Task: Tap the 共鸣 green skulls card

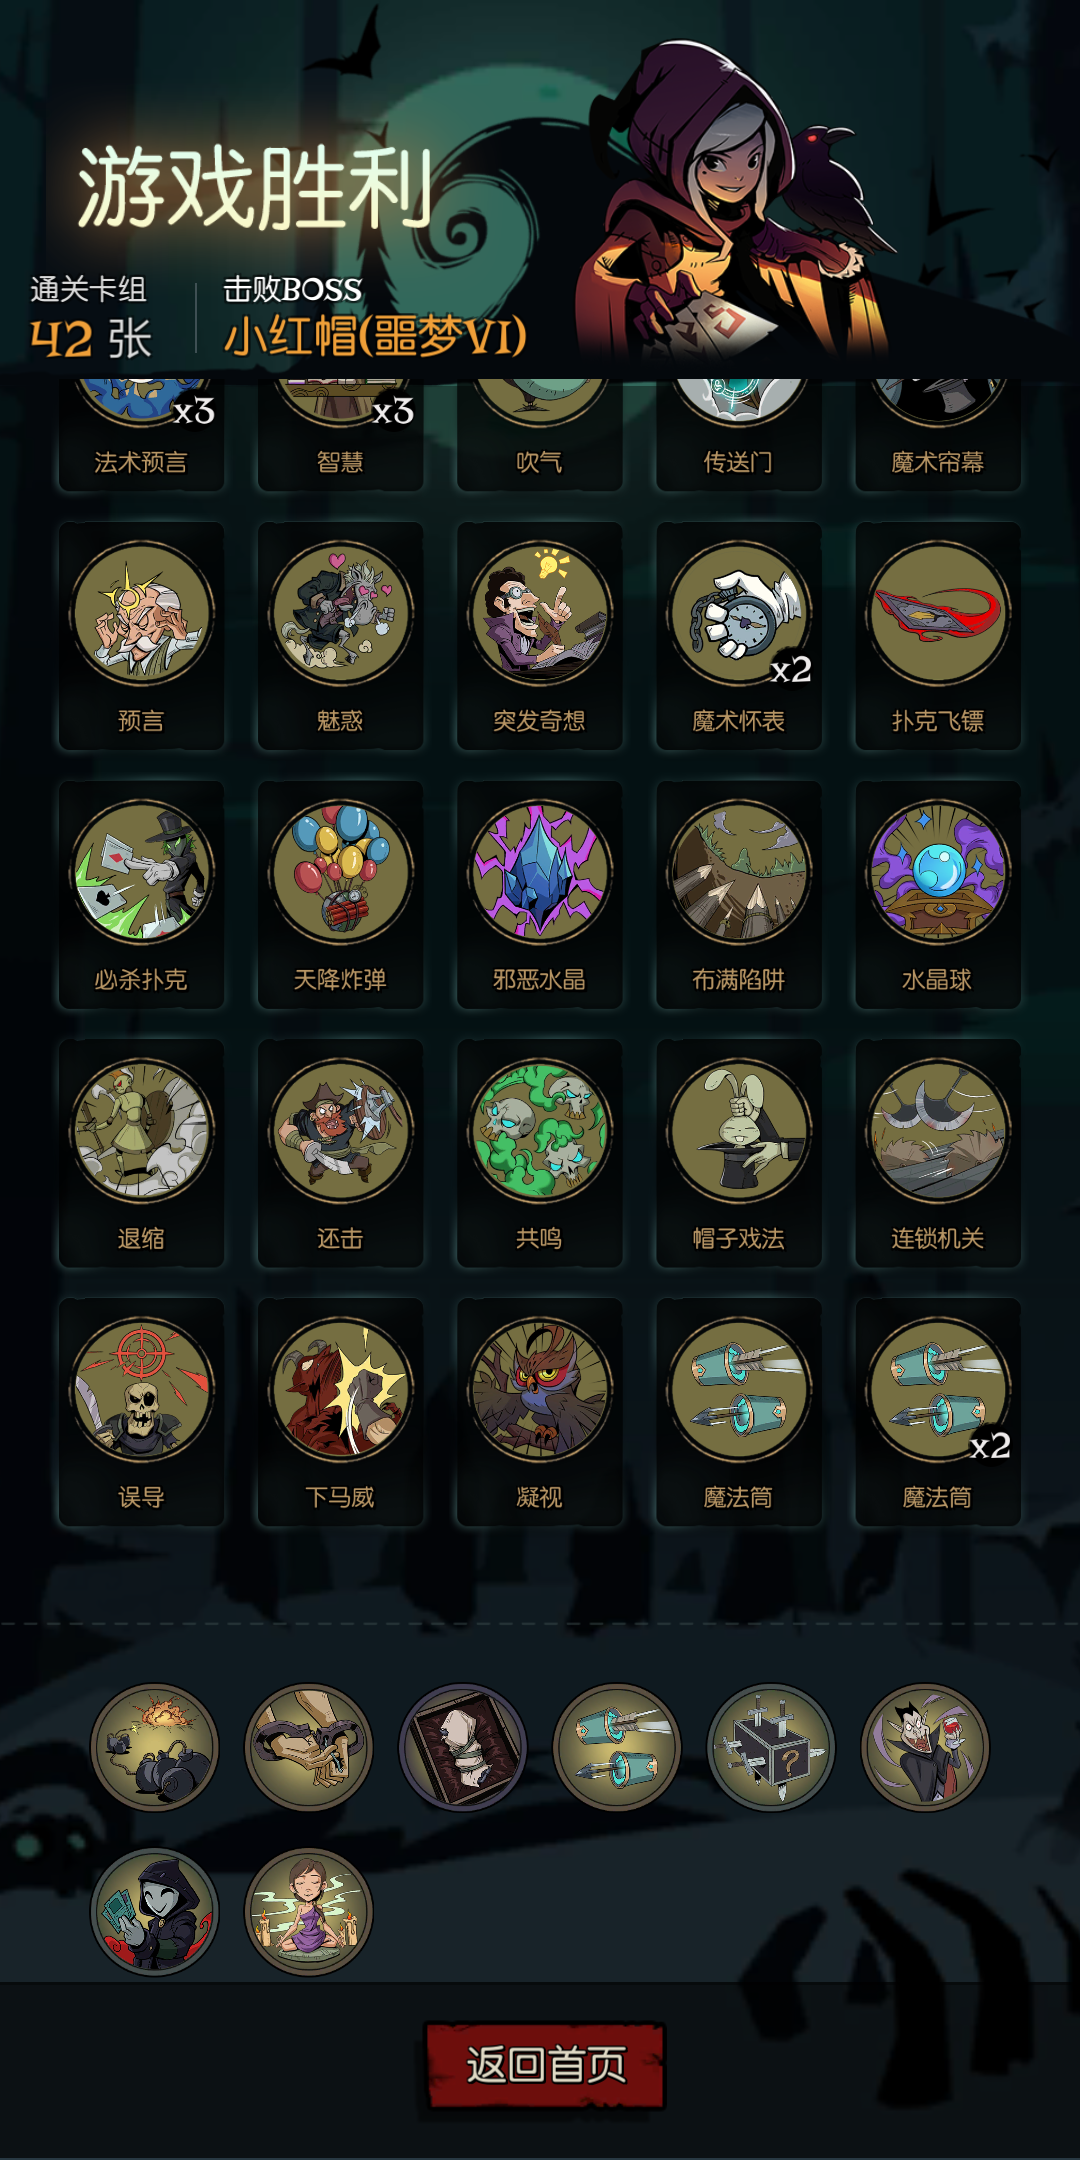Action: tap(539, 1154)
